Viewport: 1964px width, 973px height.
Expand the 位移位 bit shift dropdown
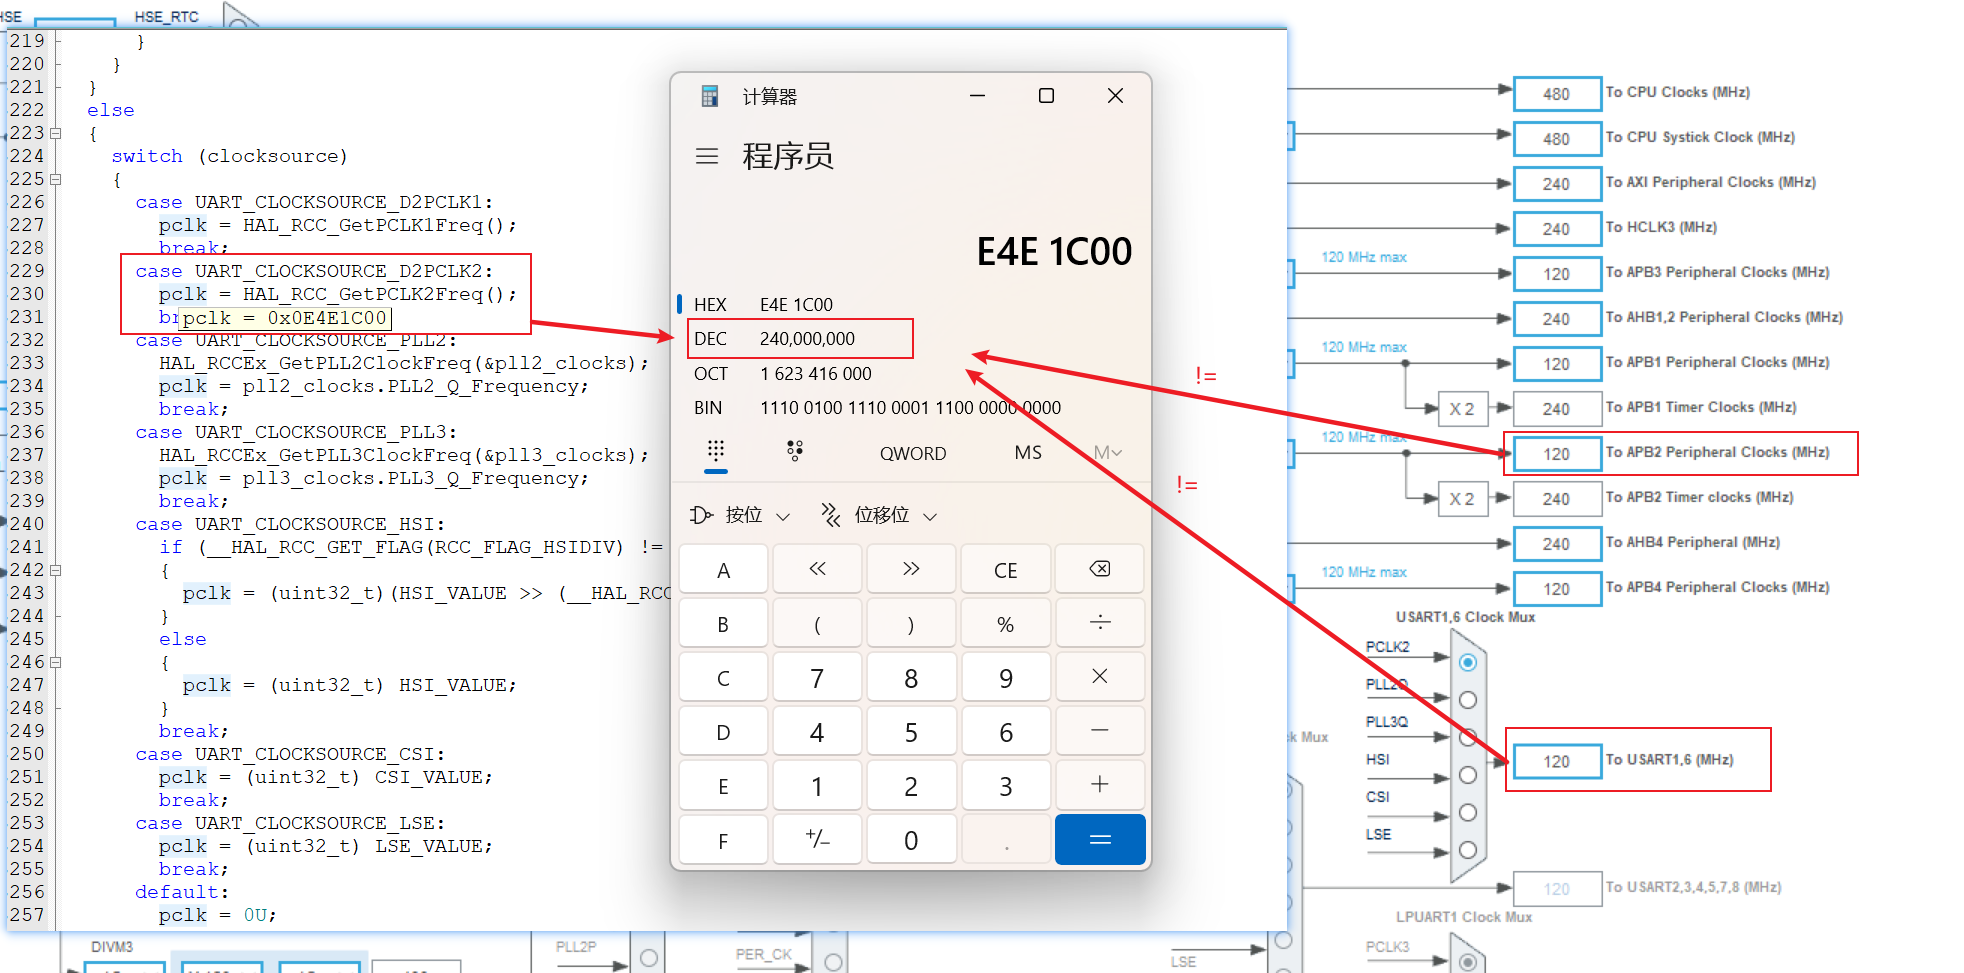pos(878,515)
